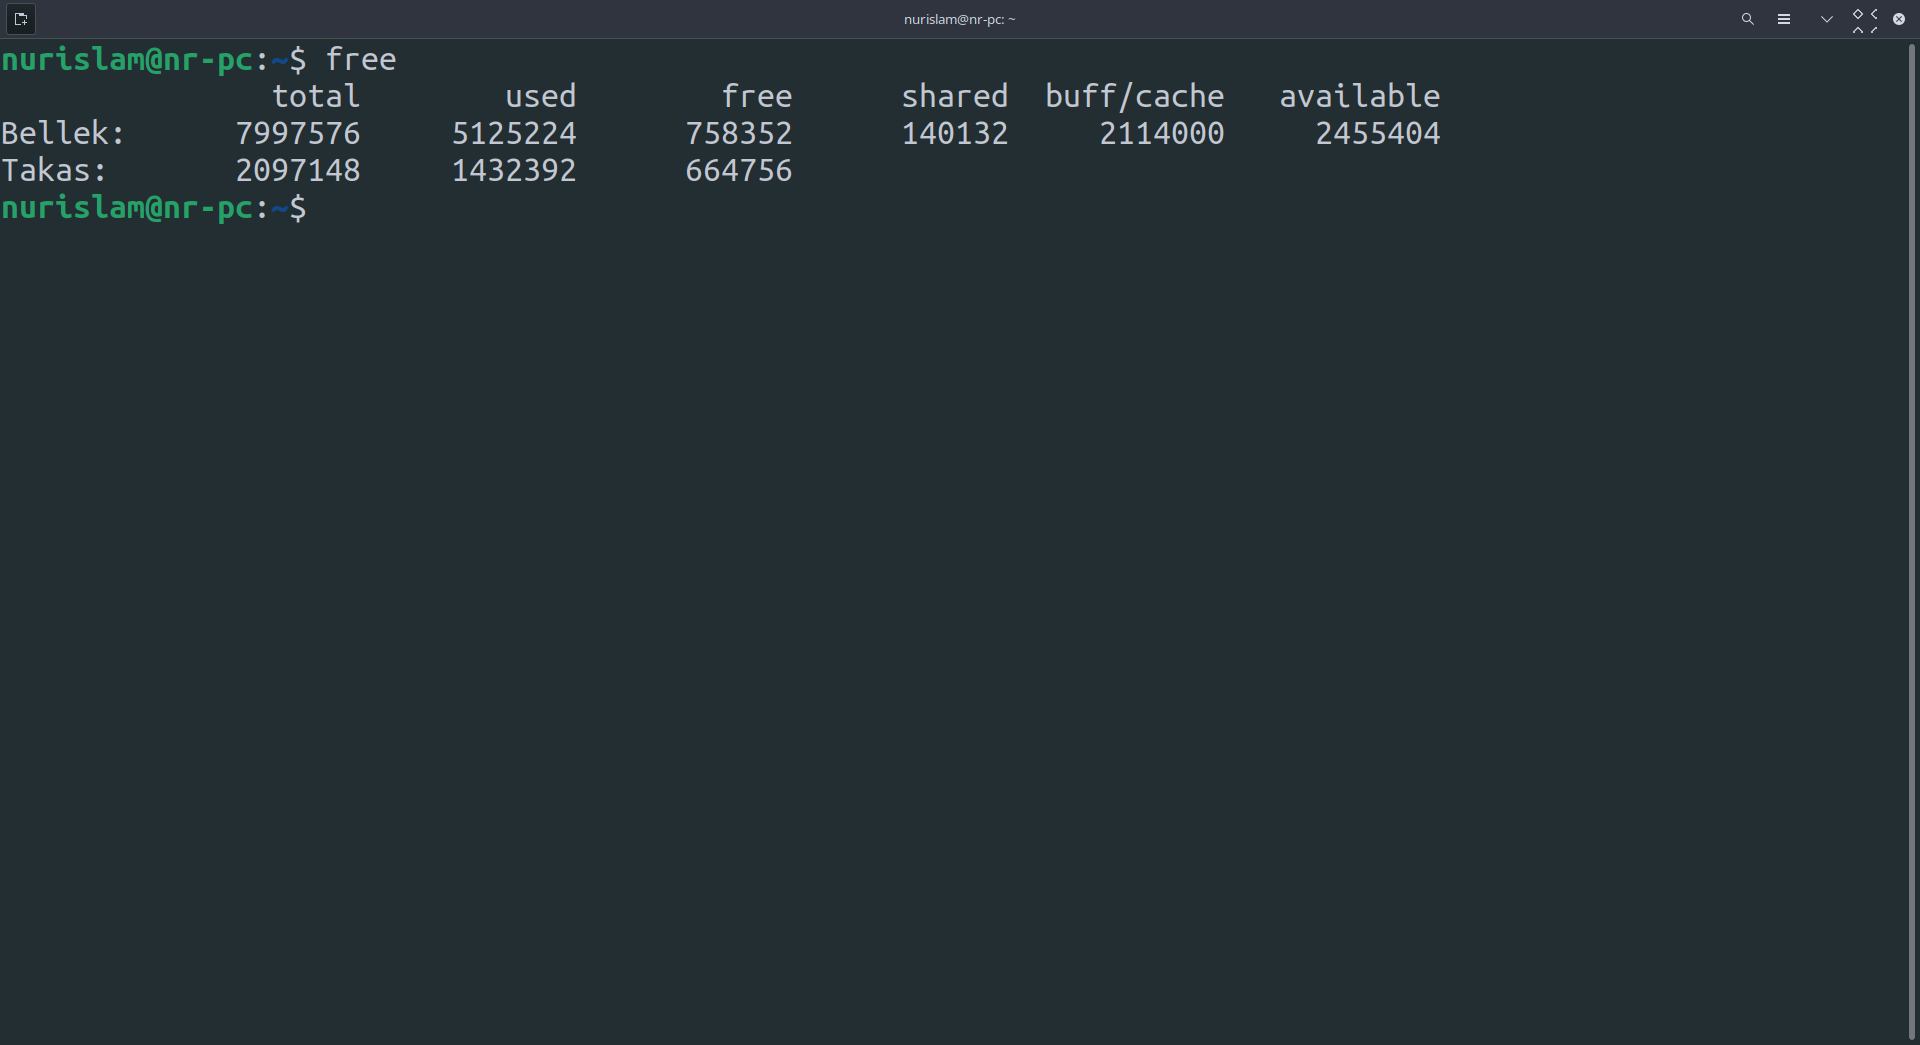1920x1045 pixels.
Task: Click the 'used' column header
Action: click(540, 97)
